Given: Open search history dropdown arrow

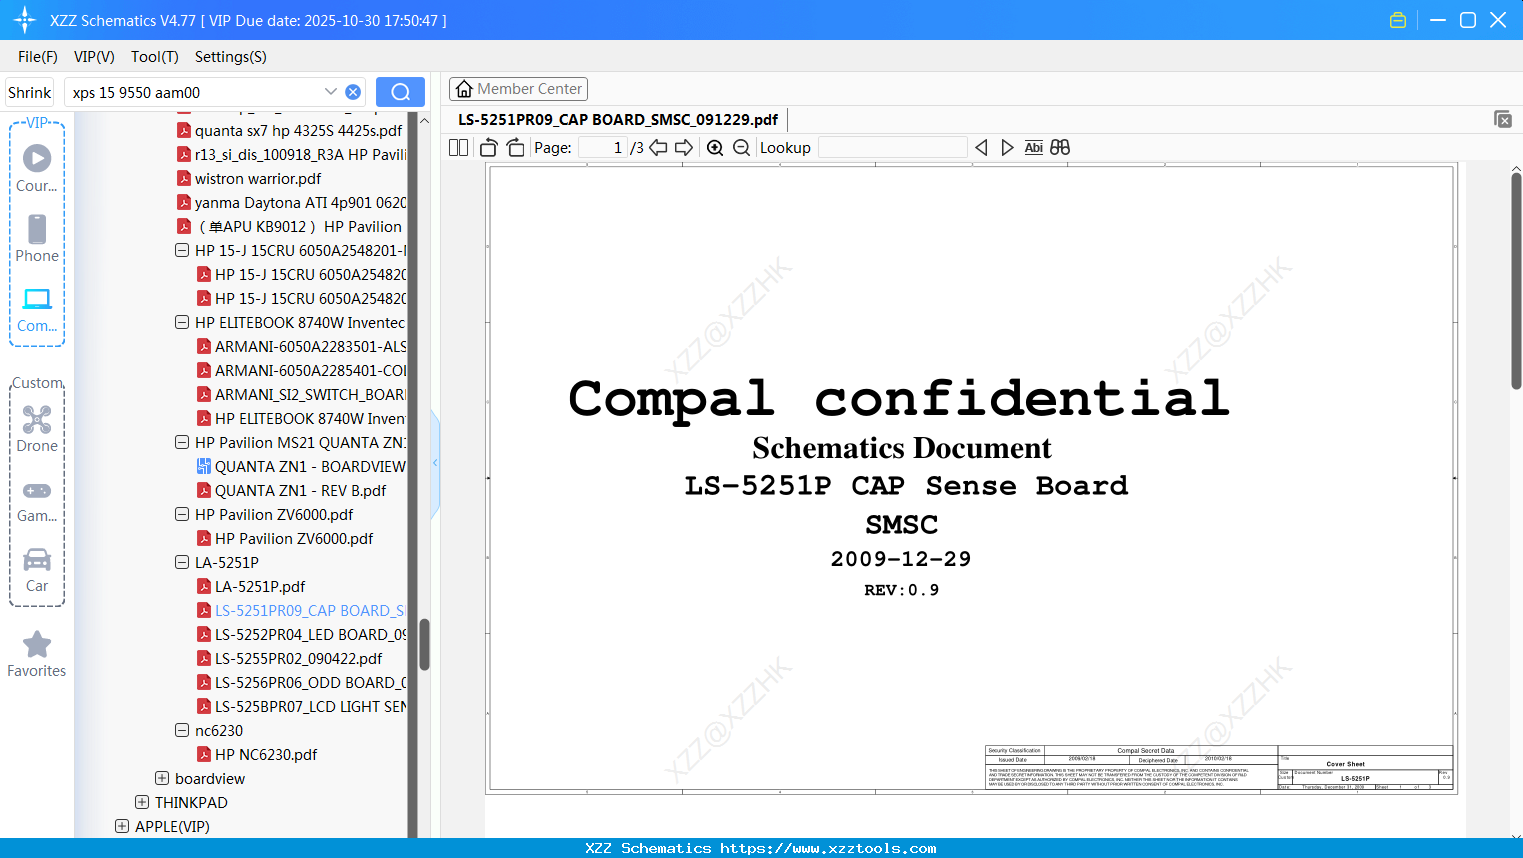Looking at the screenshot, I should [x=331, y=92].
